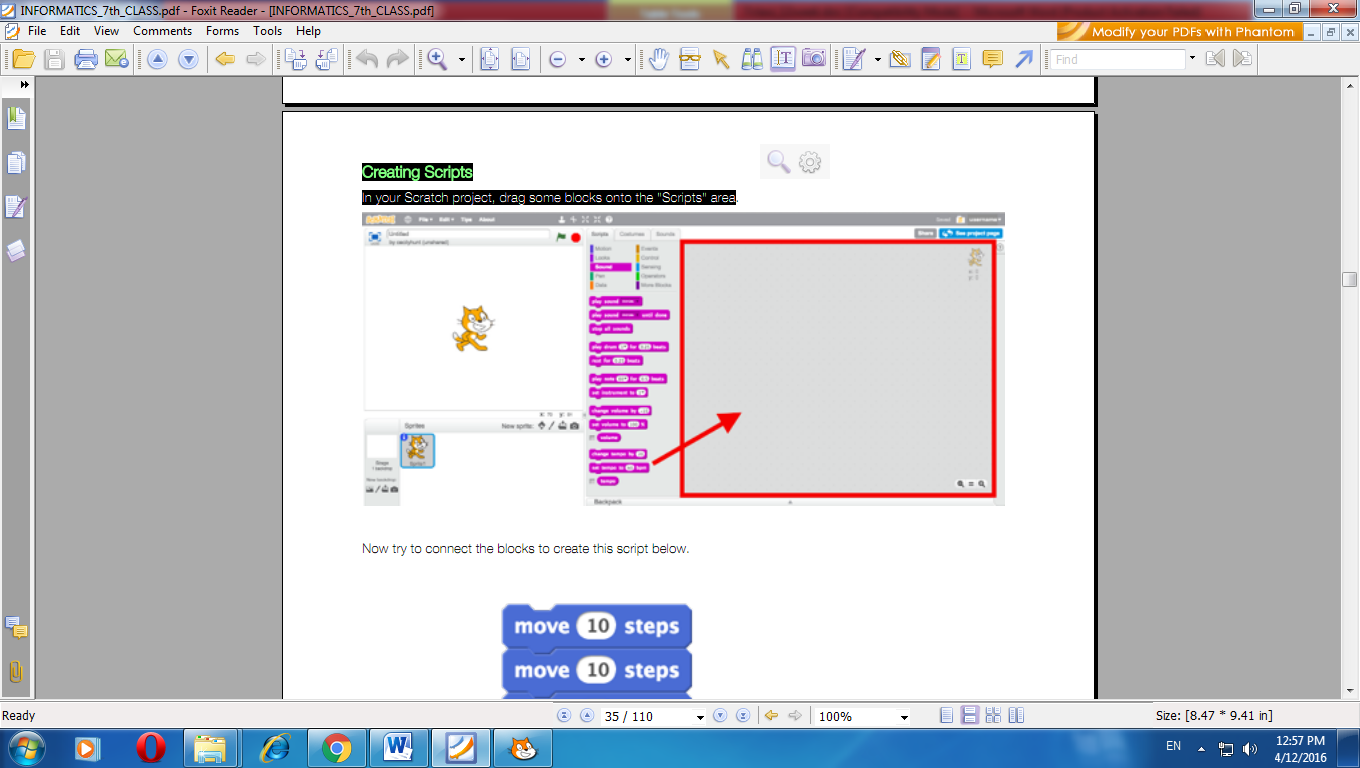The image size is (1360, 768).
Task: Jump to last page in status bar
Action: 743,716
